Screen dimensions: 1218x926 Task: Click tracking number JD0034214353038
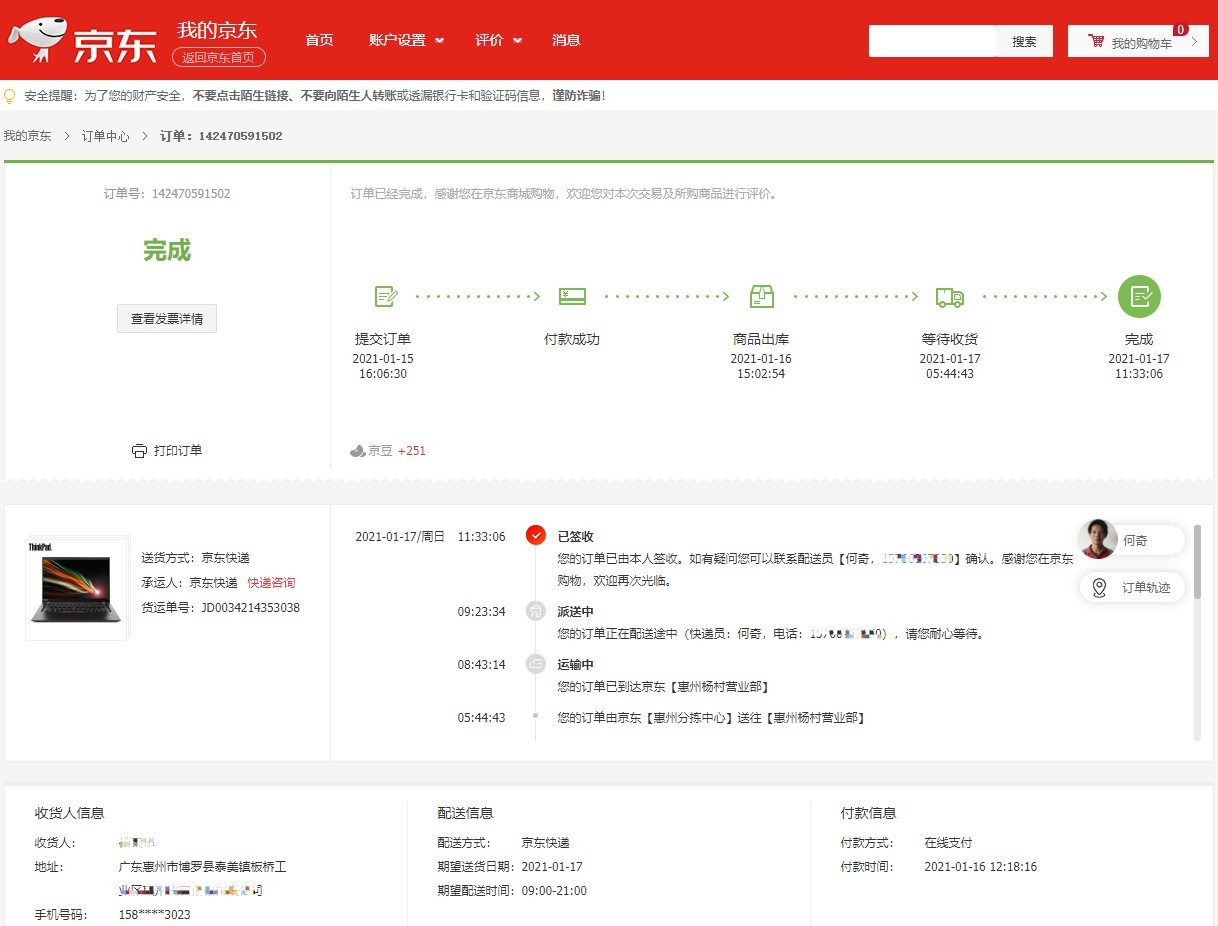coord(251,608)
